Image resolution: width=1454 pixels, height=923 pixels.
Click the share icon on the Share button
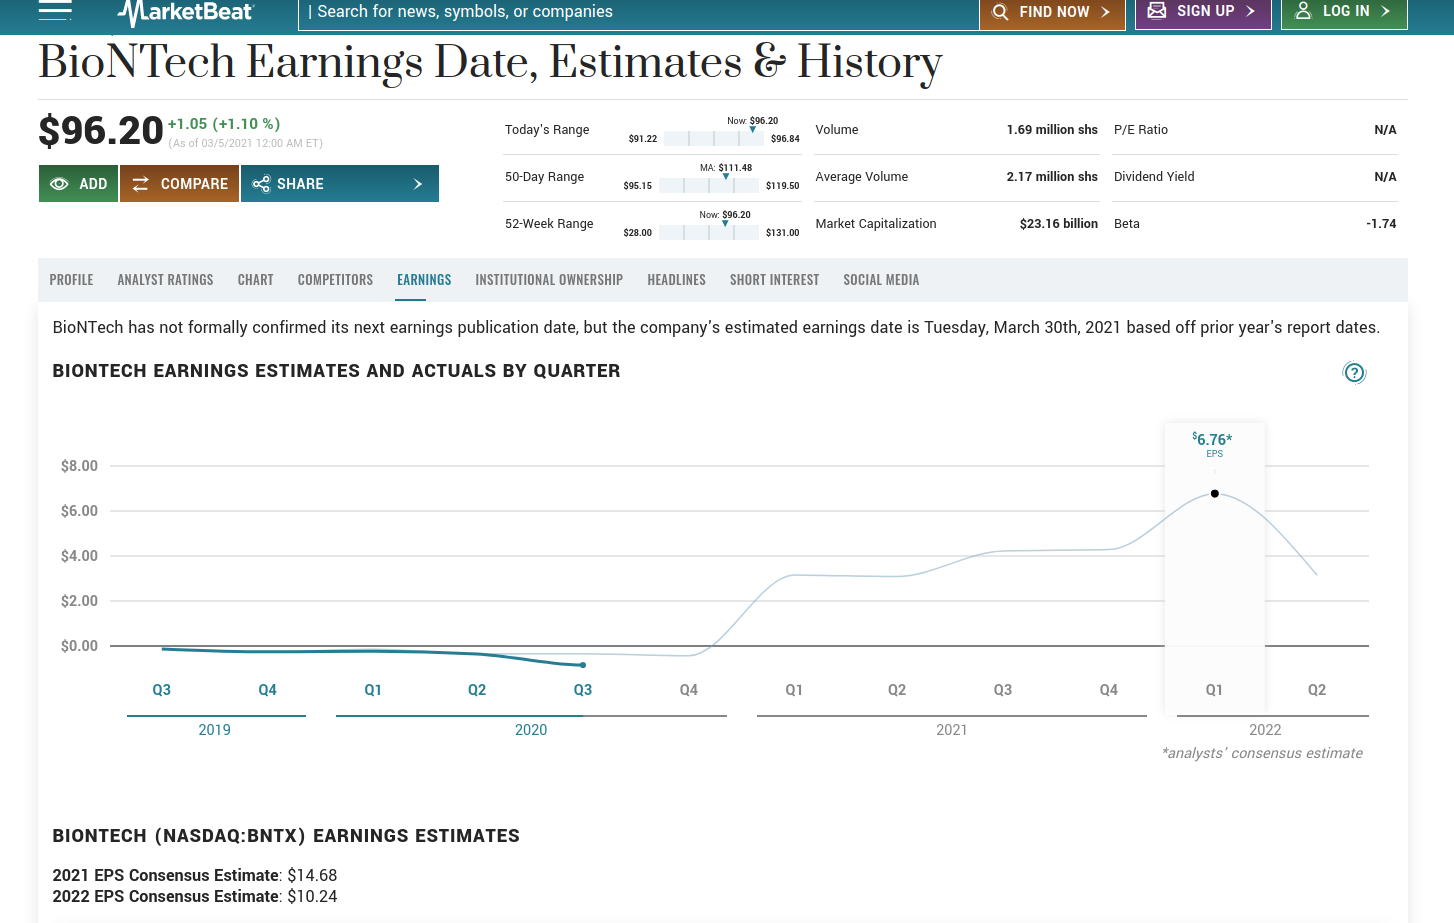[x=261, y=184]
